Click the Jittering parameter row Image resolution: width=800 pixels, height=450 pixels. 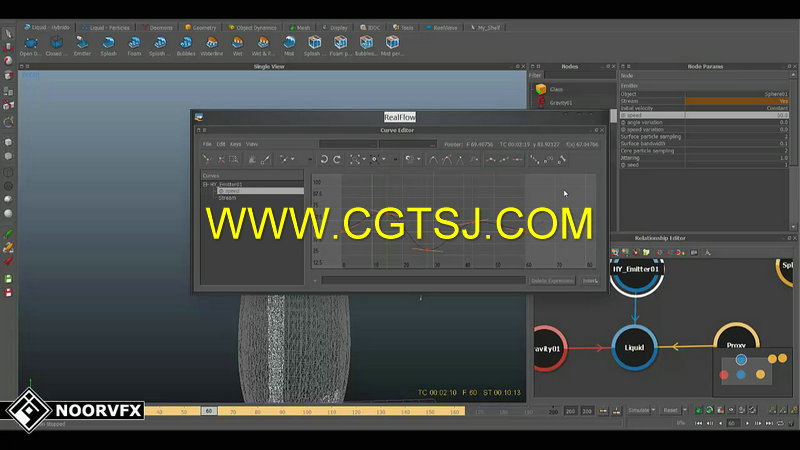[704, 158]
